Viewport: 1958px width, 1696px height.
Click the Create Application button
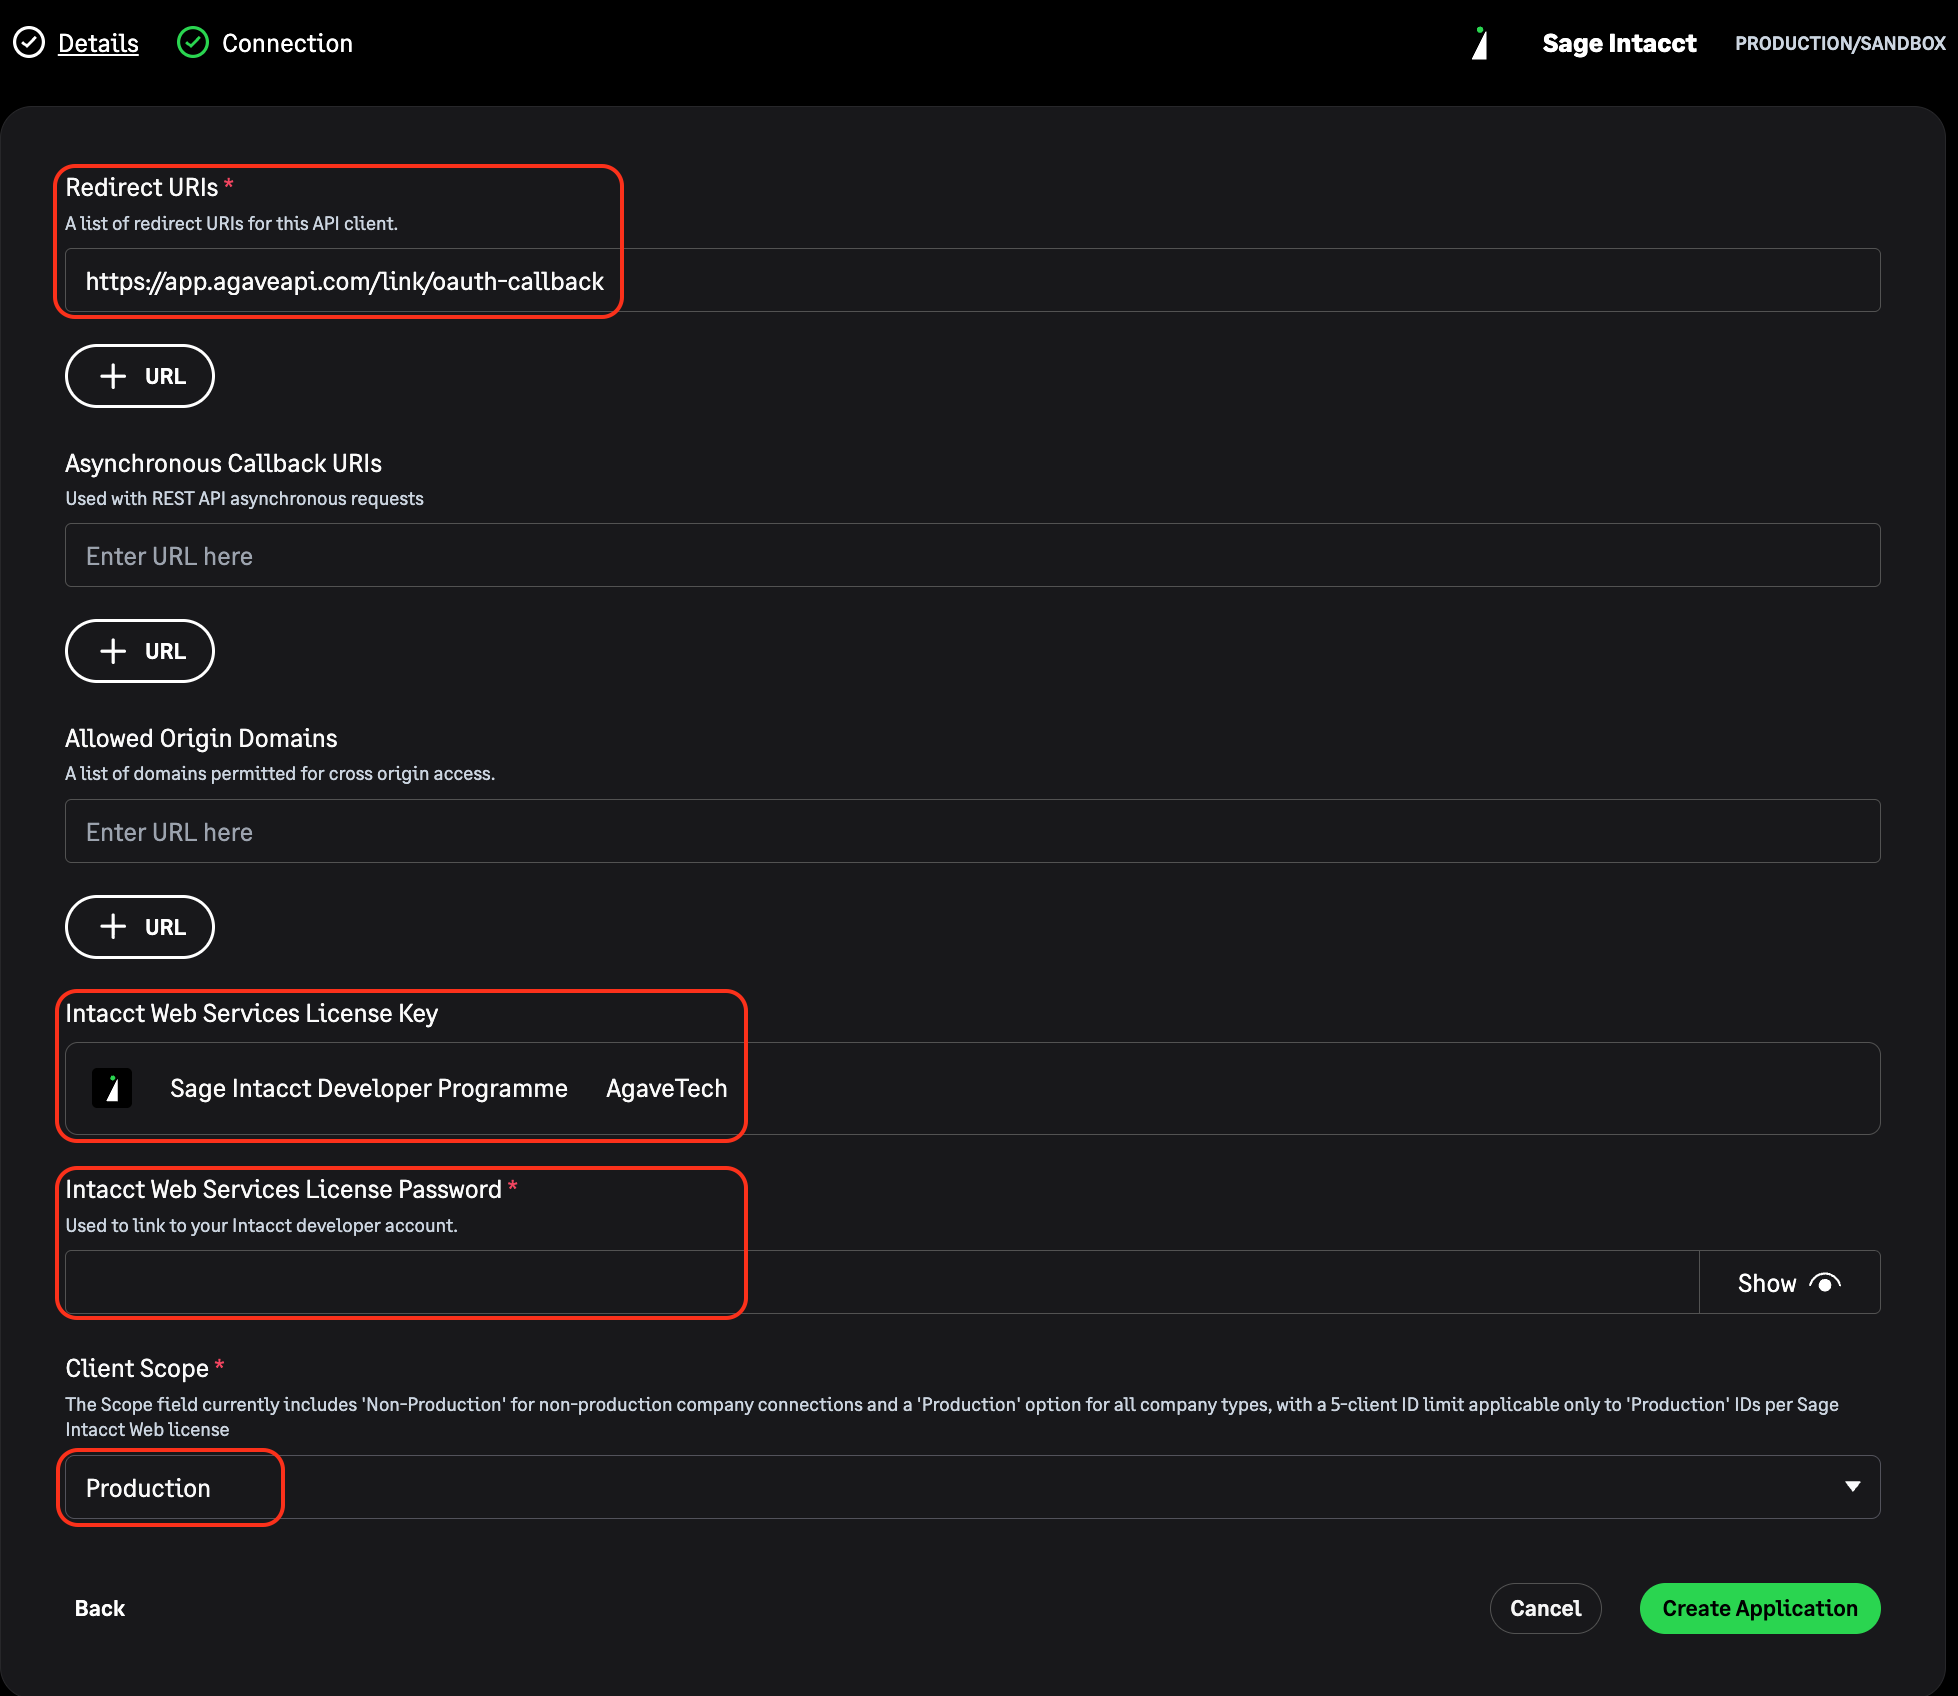point(1760,1608)
